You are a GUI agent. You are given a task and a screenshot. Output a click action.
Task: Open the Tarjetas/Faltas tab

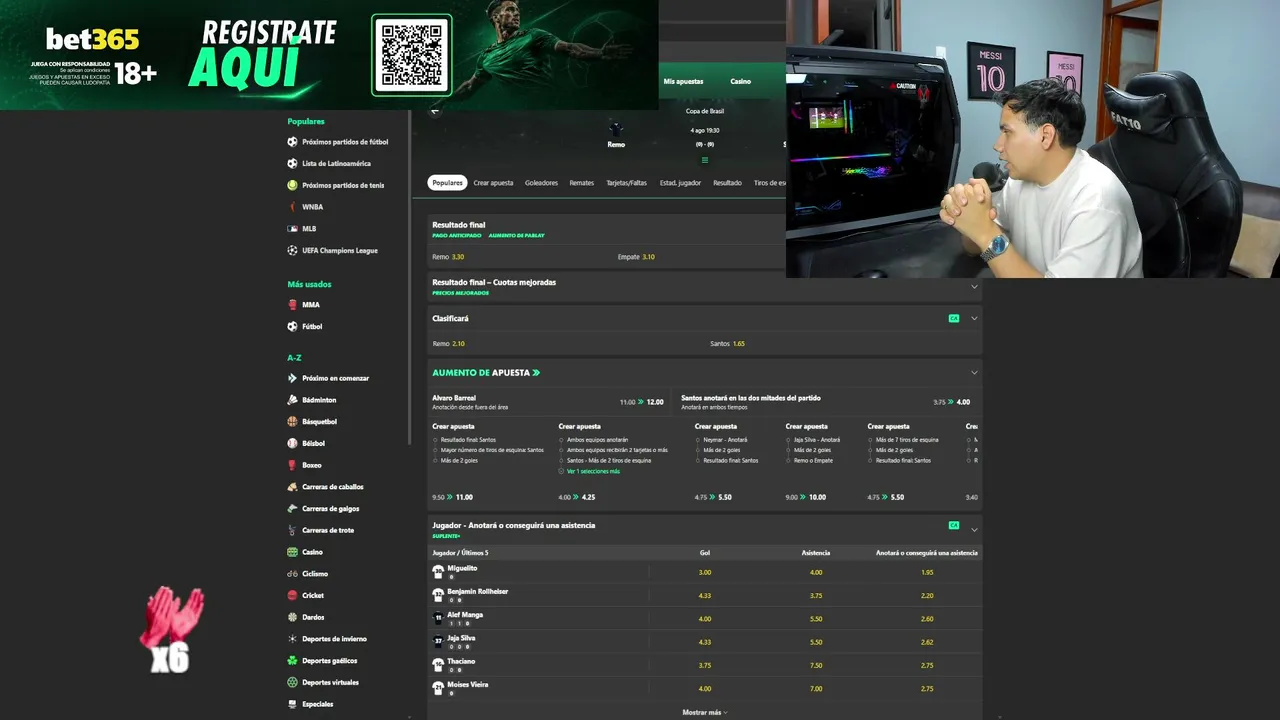[x=627, y=183]
